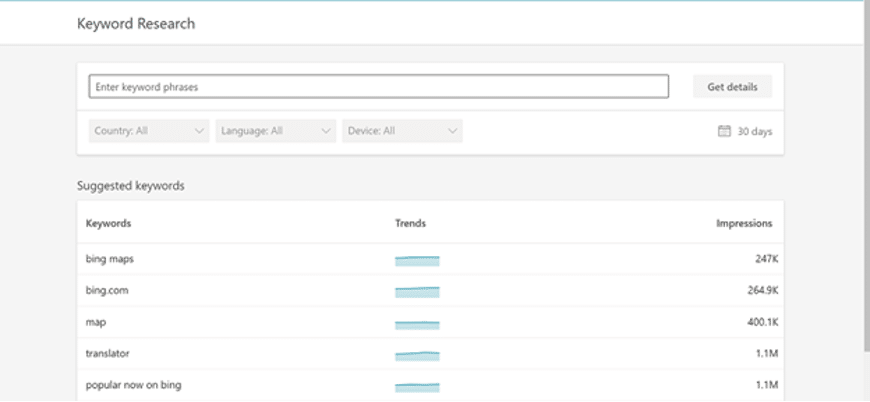The width and height of the screenshot is (870, 402).
Task: Click the Keywords column header
Action: pyautogui.click(x=108, y=223)
